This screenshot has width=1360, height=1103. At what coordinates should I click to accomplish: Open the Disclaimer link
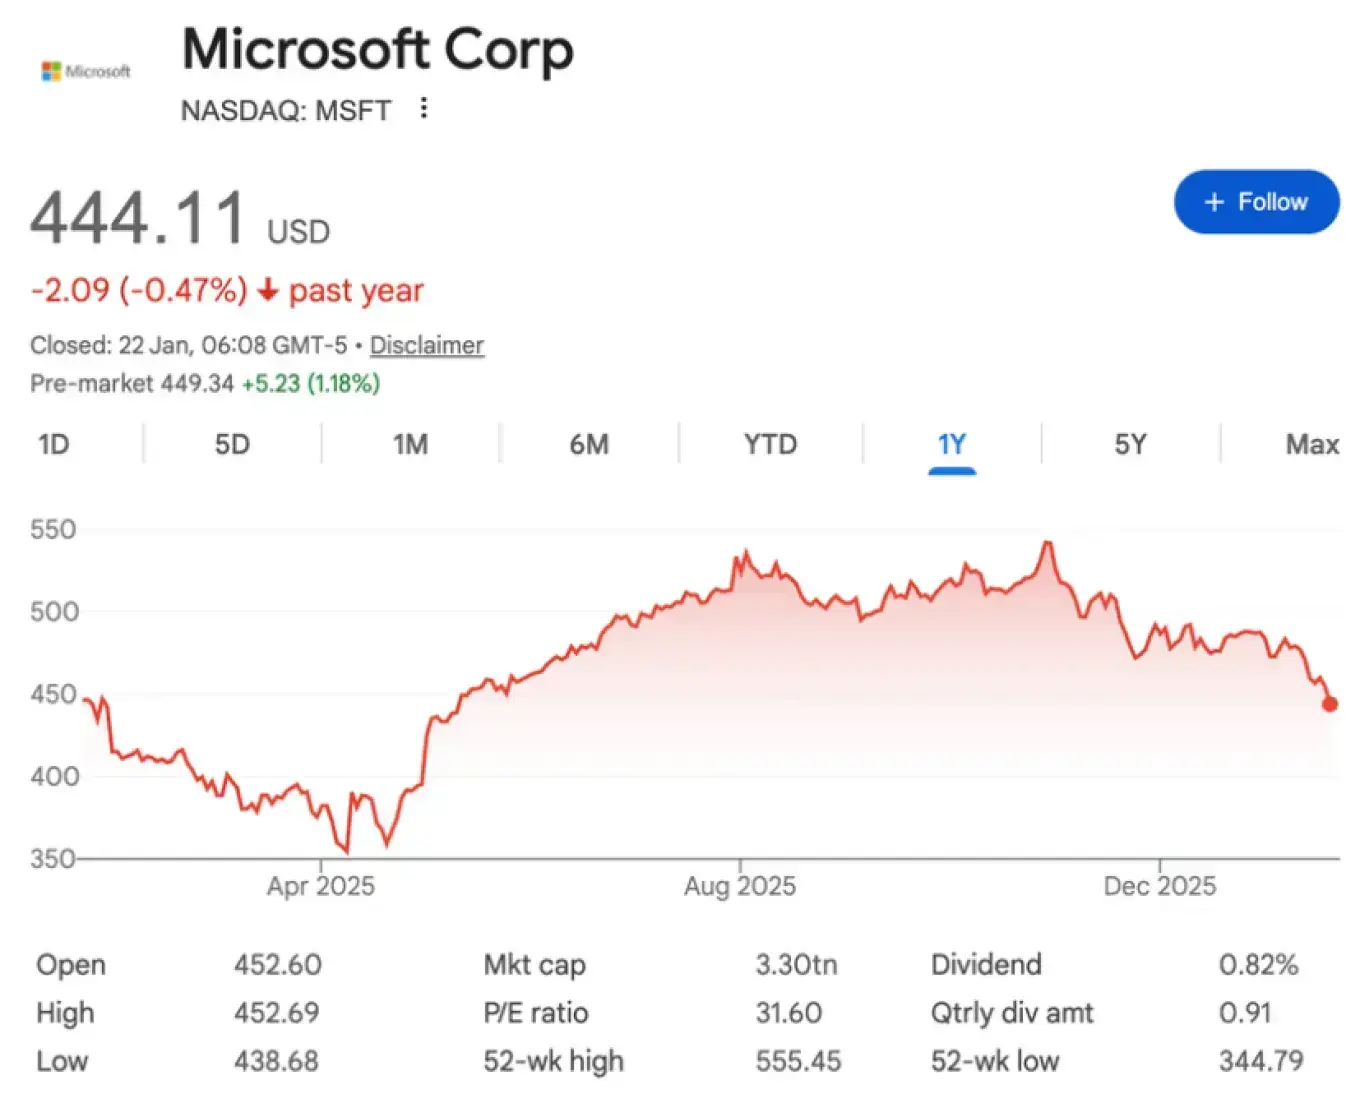pos(427,345)
